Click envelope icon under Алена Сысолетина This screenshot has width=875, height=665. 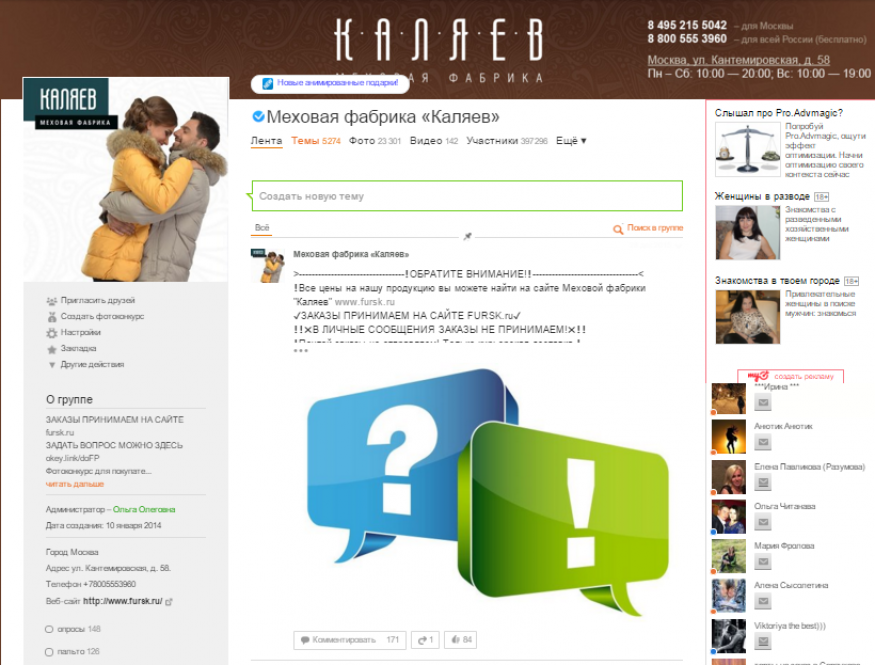(763, 601)
